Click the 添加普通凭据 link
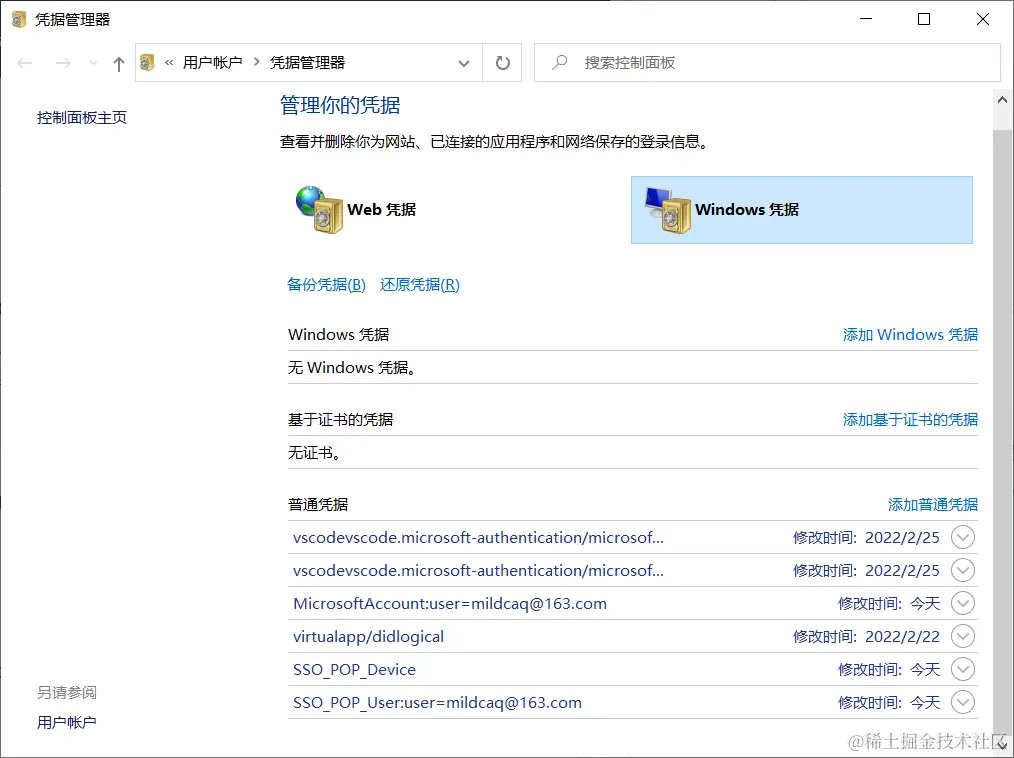Image resolution: width=1014 pixels, height=758 pixels. point(932,505)
